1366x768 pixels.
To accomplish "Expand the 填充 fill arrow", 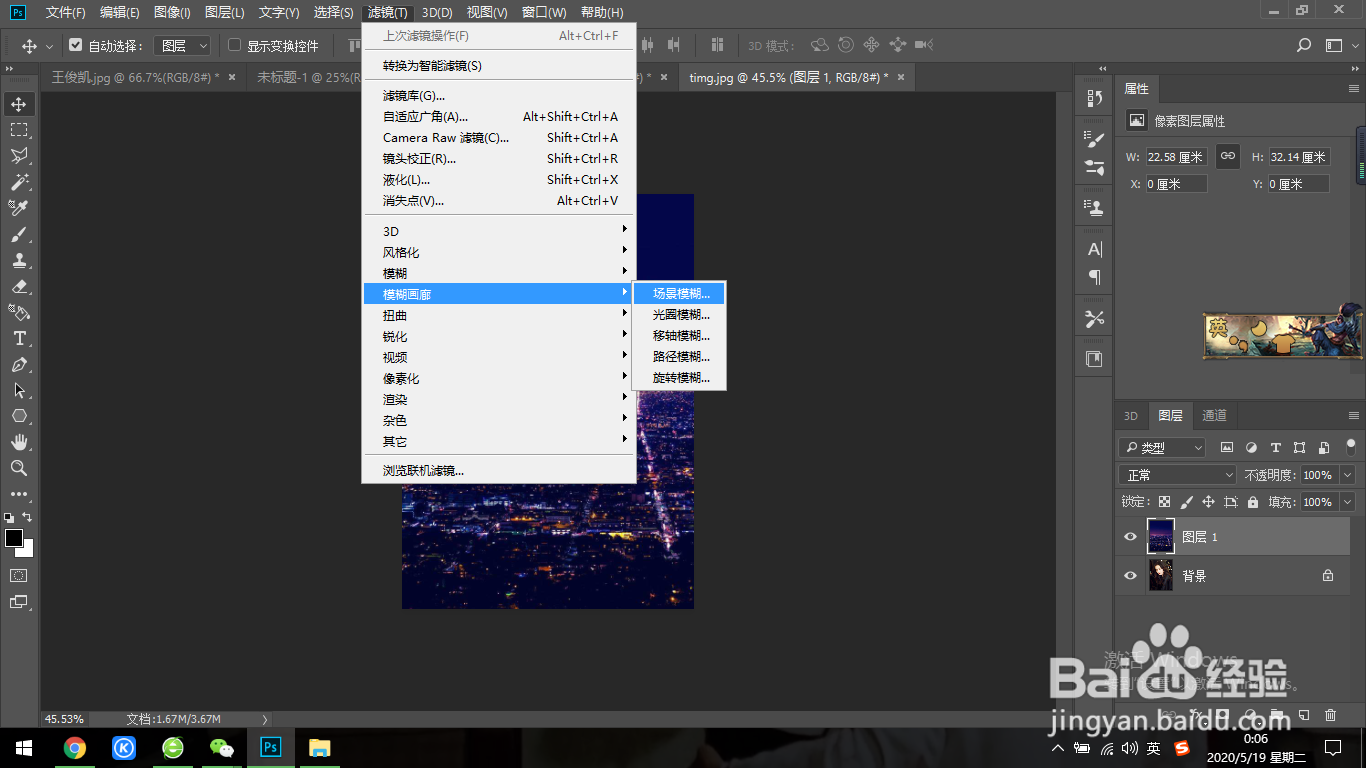I will pyautogui.click(x=1347, y=502).
